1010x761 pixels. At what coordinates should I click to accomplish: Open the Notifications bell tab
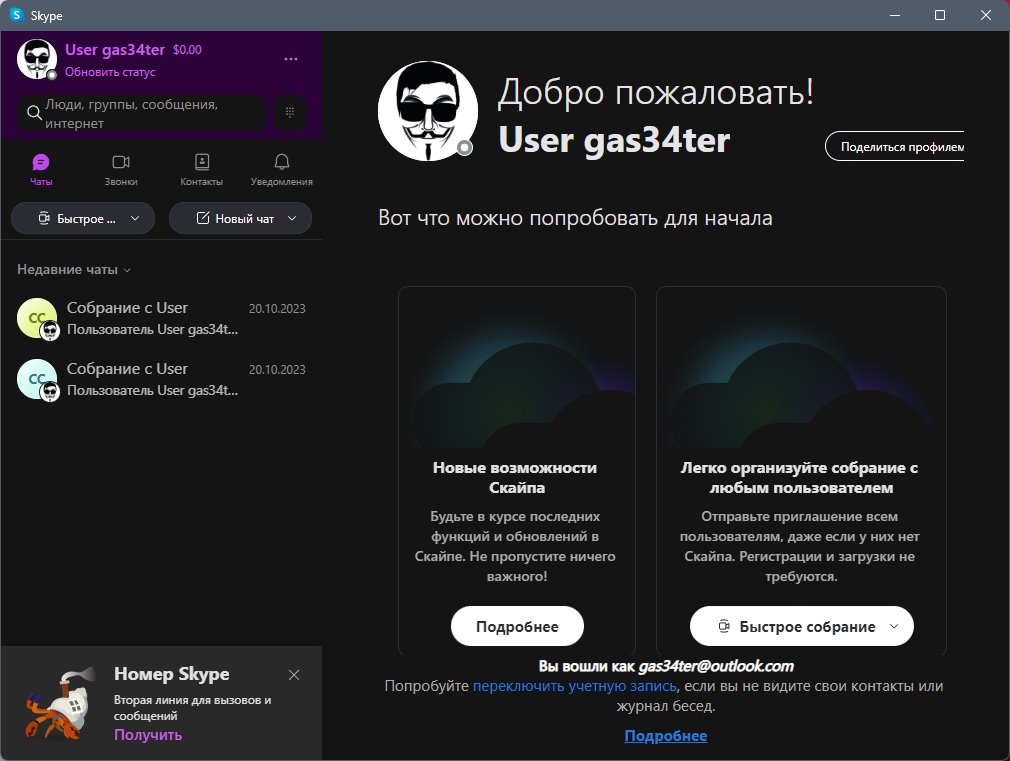(x=281, y=170)
